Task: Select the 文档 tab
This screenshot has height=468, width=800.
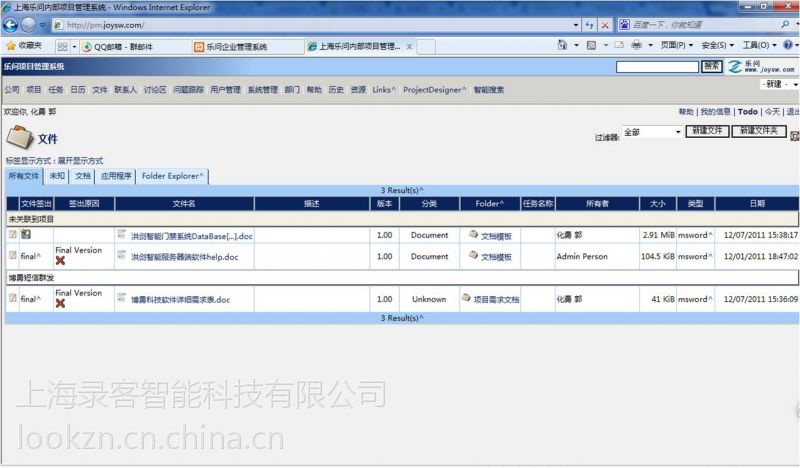Action: click(83, 176)
